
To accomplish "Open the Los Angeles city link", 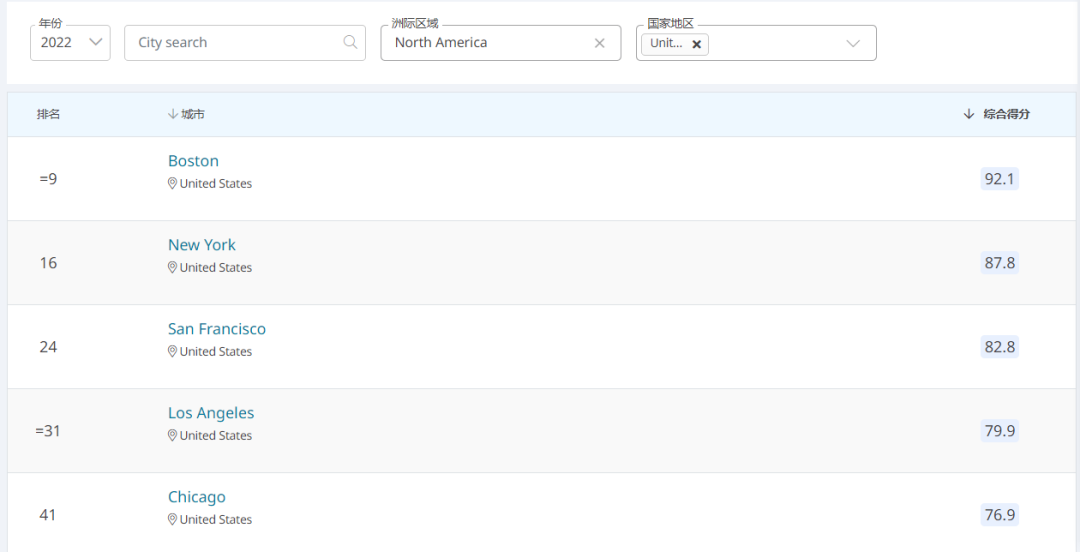I will coord(211,413).
